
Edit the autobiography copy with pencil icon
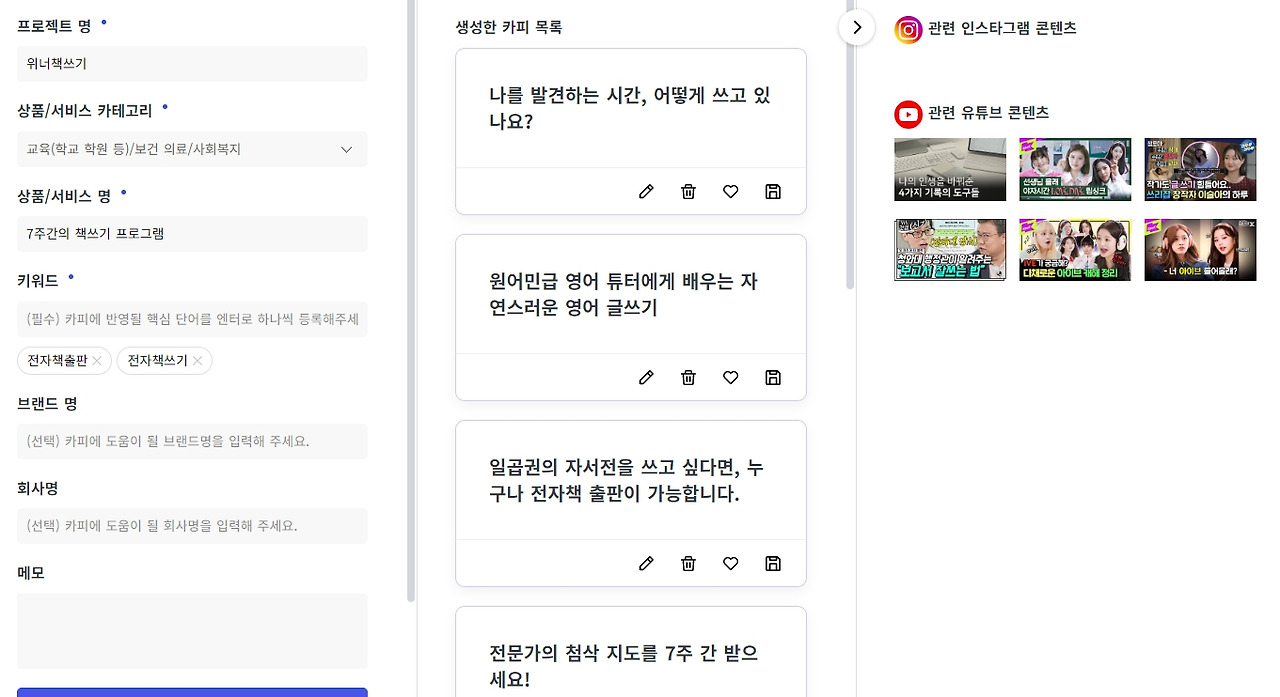[x=646, y=563]
